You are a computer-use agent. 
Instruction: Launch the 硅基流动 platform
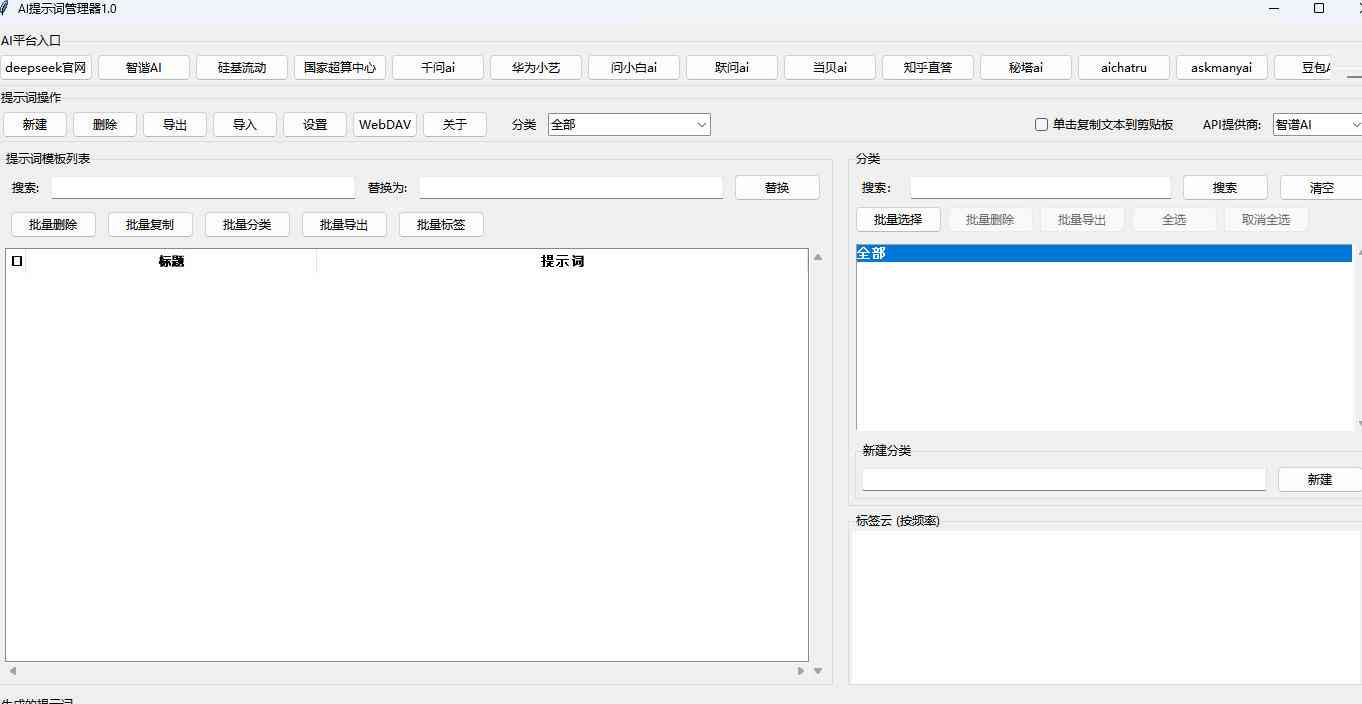[x=242, y=68]
